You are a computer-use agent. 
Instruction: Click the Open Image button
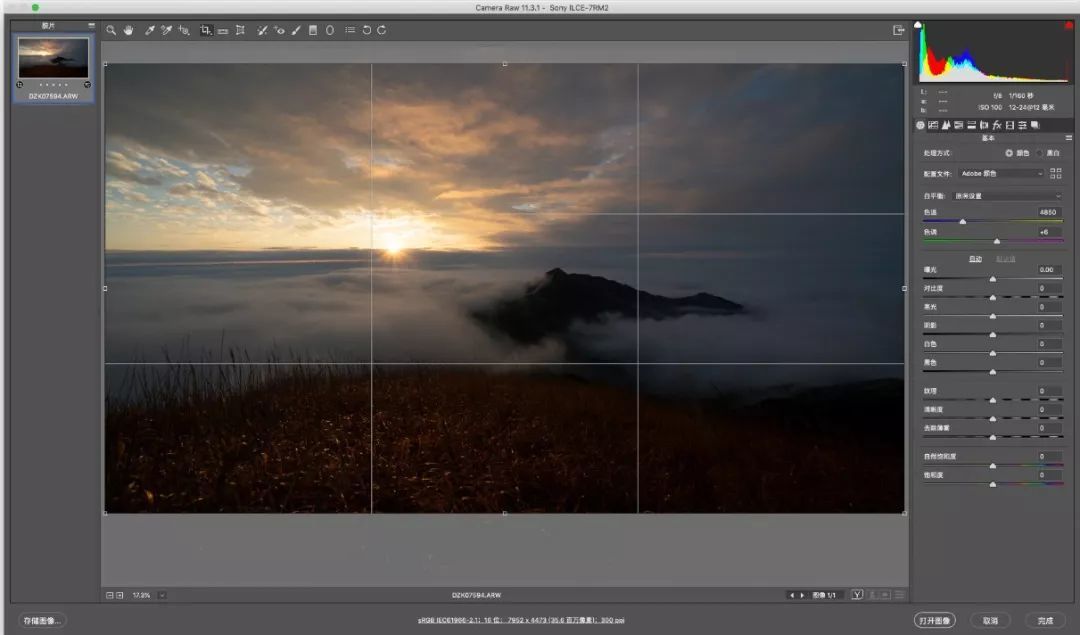pyautogui.click(x=935, y=621)
